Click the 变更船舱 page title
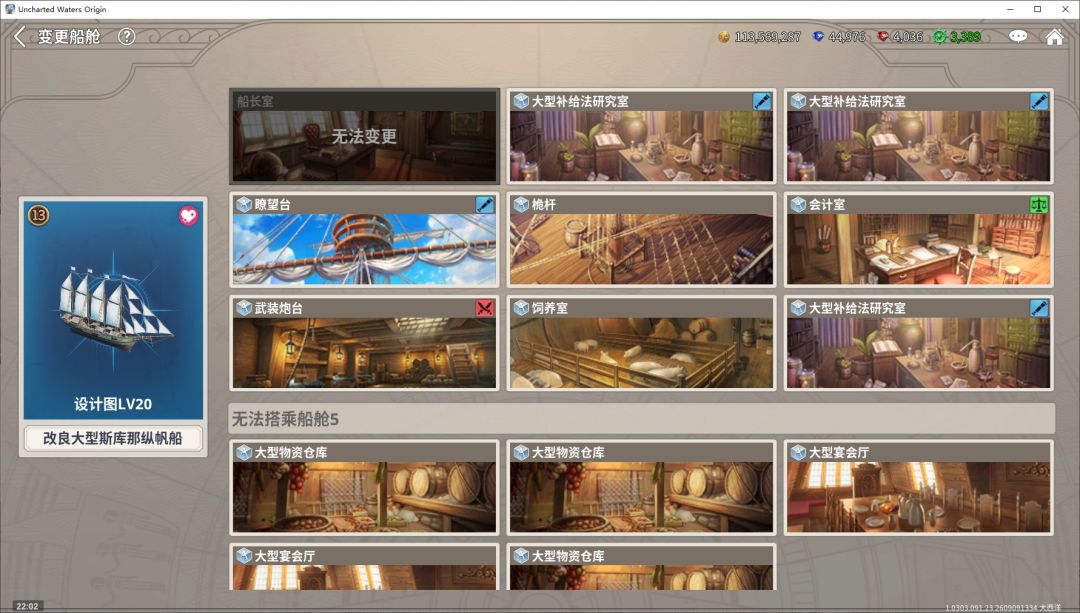The width and height of the screenshot is (1080, 613). (69, 37)
